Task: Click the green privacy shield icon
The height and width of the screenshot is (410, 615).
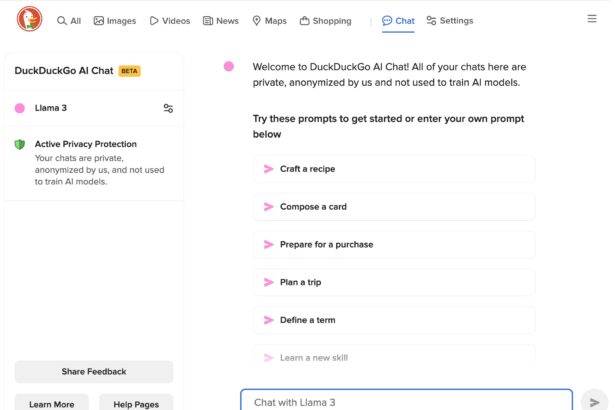Action: [20, 144]
